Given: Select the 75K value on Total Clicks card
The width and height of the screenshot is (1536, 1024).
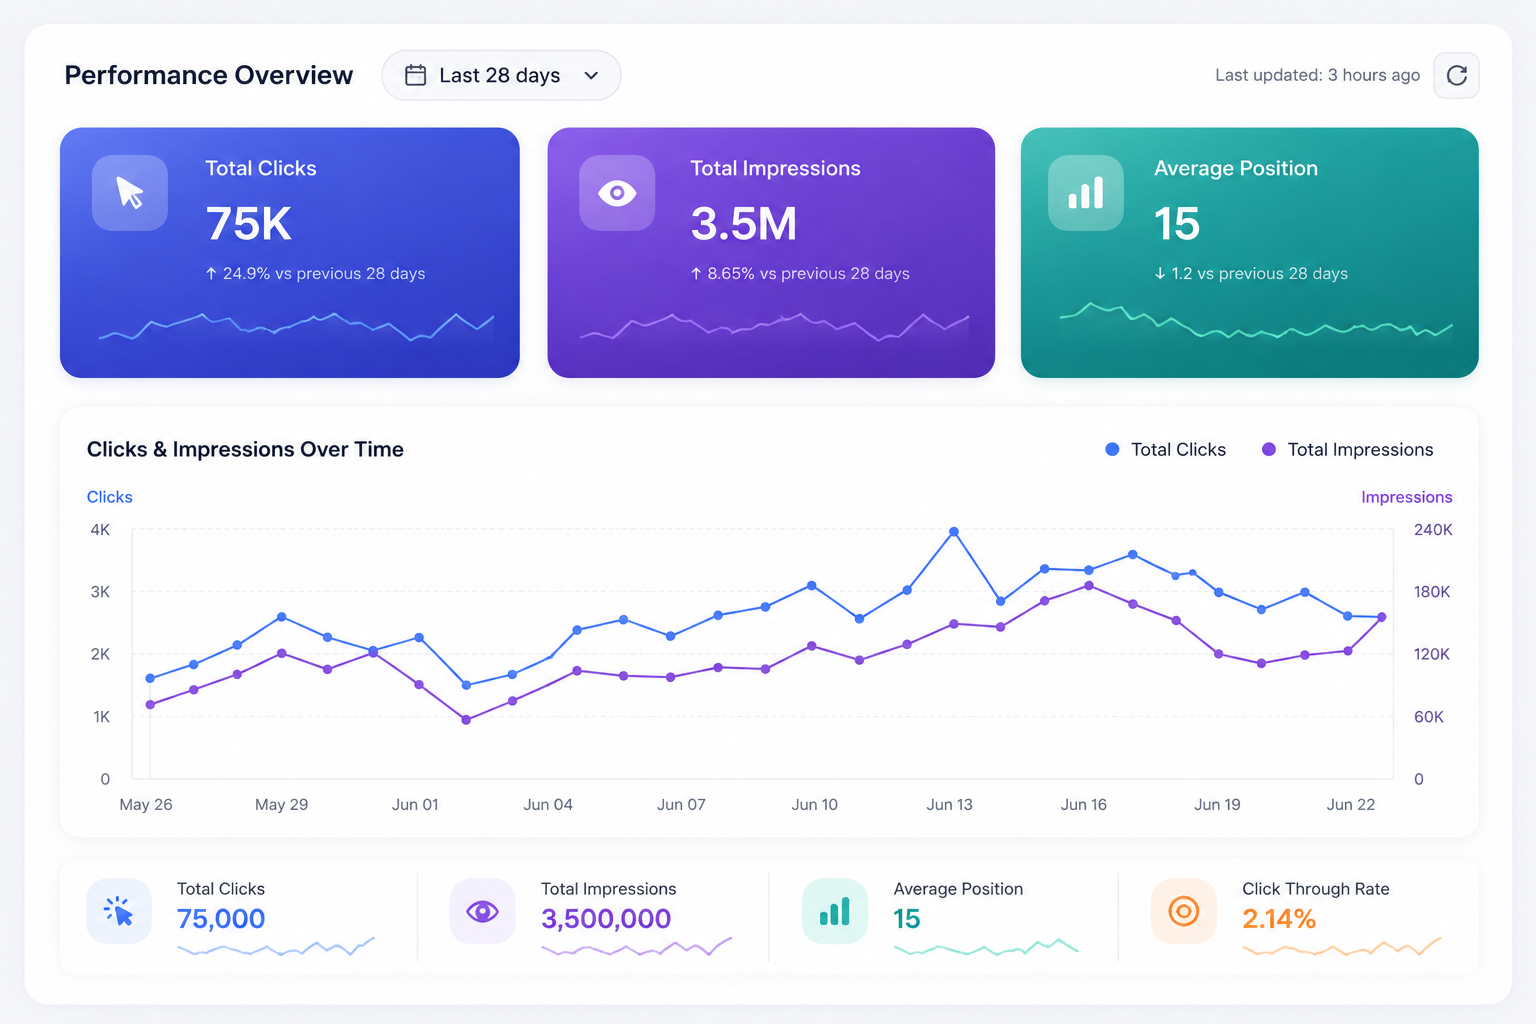Looking at the screenshot, I should point(249,224).
